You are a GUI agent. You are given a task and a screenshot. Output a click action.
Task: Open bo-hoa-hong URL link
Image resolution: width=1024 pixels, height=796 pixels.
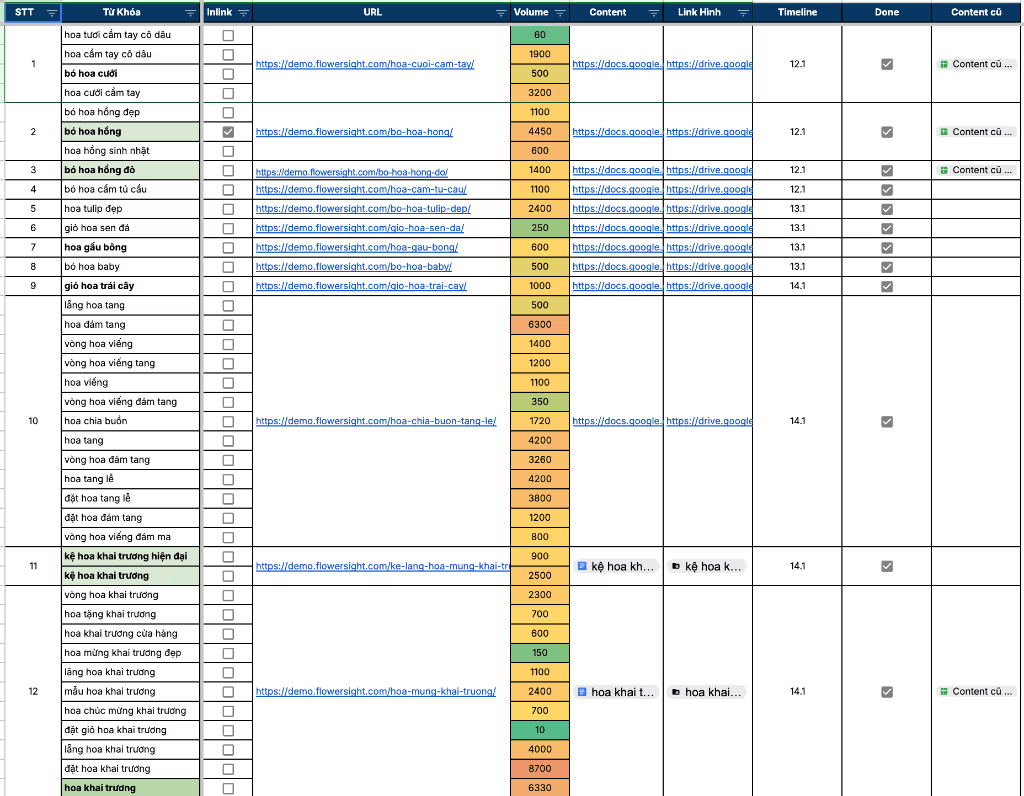pyautogui.click(x=354, y=132)
